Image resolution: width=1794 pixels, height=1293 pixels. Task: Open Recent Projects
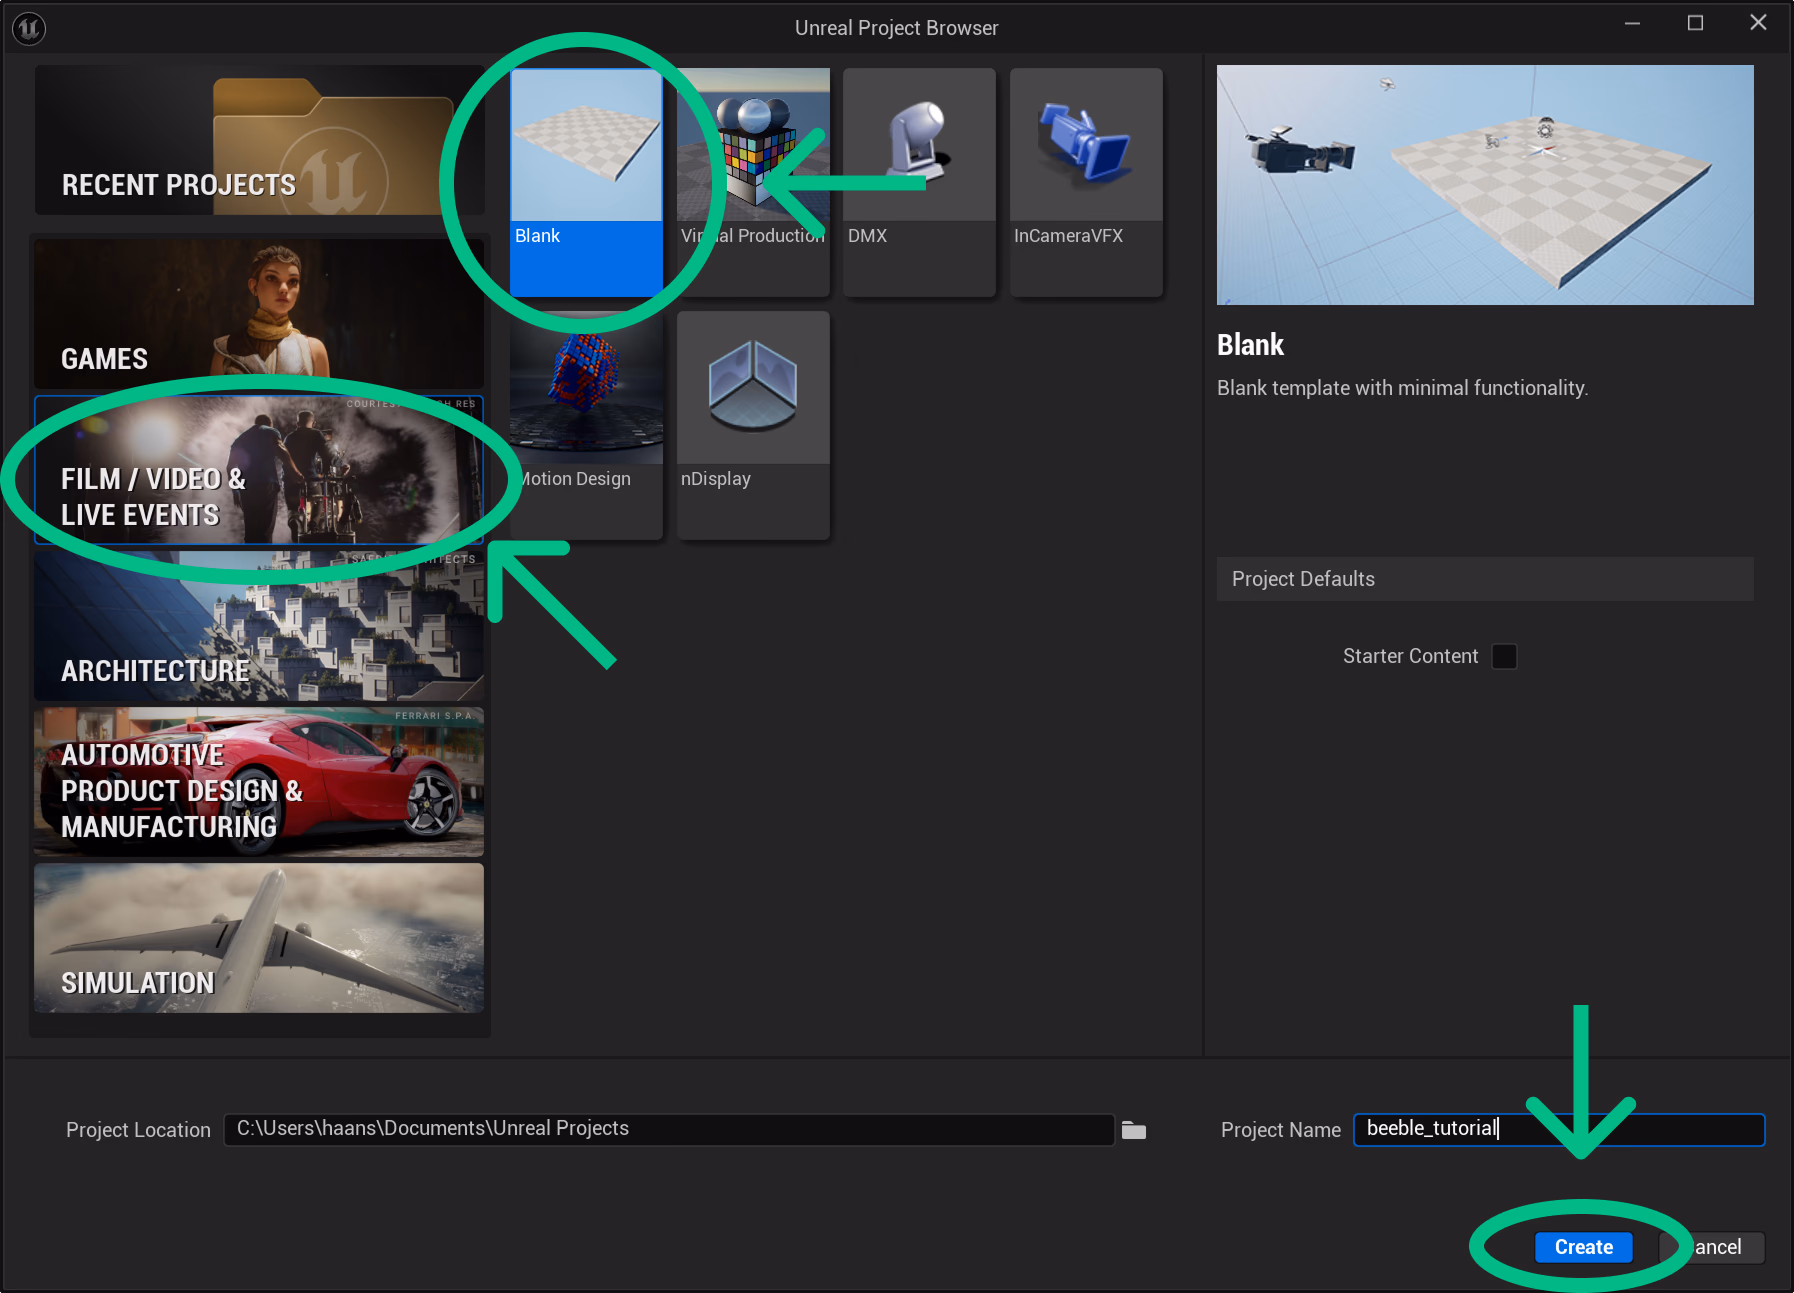tap(258, 140)
